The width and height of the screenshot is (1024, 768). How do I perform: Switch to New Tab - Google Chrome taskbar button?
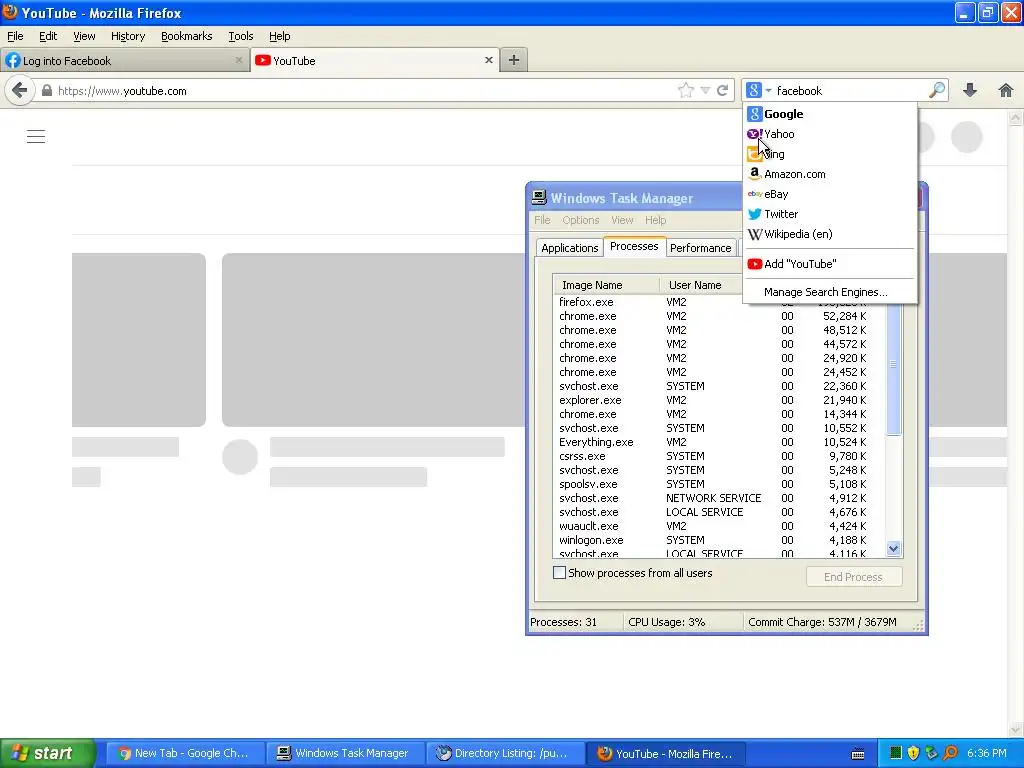[x=185, y=753]
